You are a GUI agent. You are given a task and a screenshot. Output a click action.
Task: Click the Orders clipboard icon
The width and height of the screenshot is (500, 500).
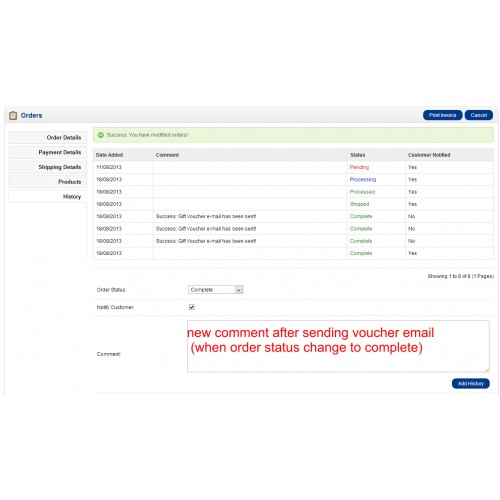[13, 115]
